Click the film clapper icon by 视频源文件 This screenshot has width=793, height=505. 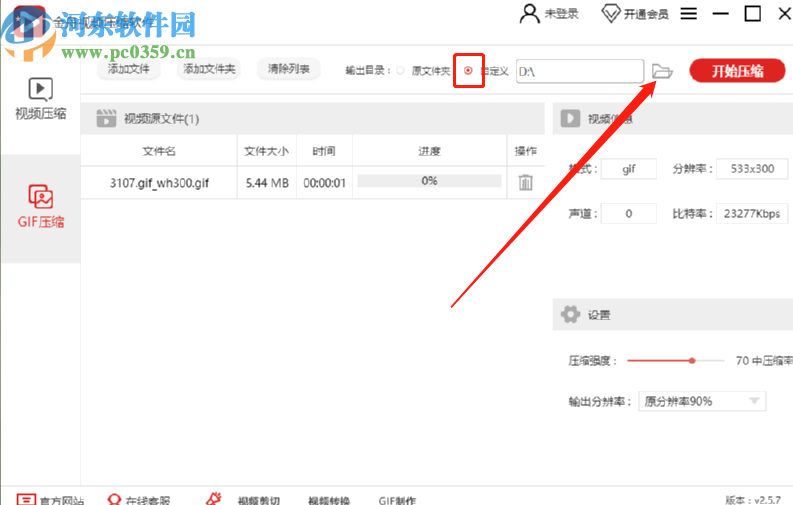[106, 118]
